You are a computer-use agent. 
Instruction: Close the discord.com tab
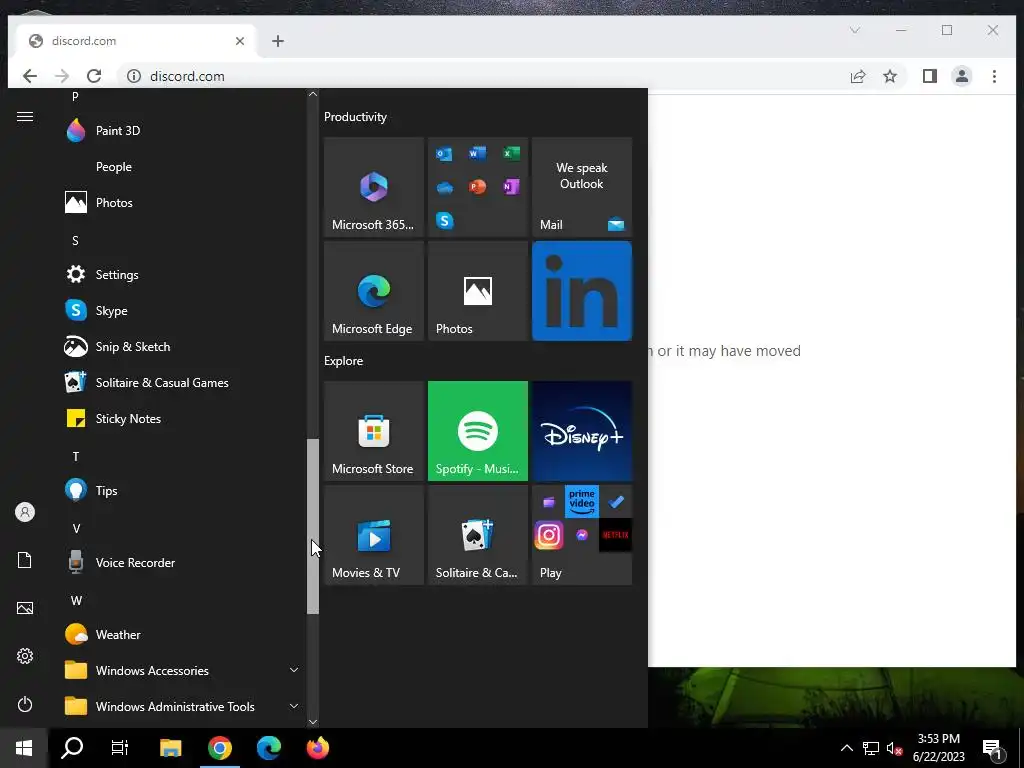[x=240, y=40]
